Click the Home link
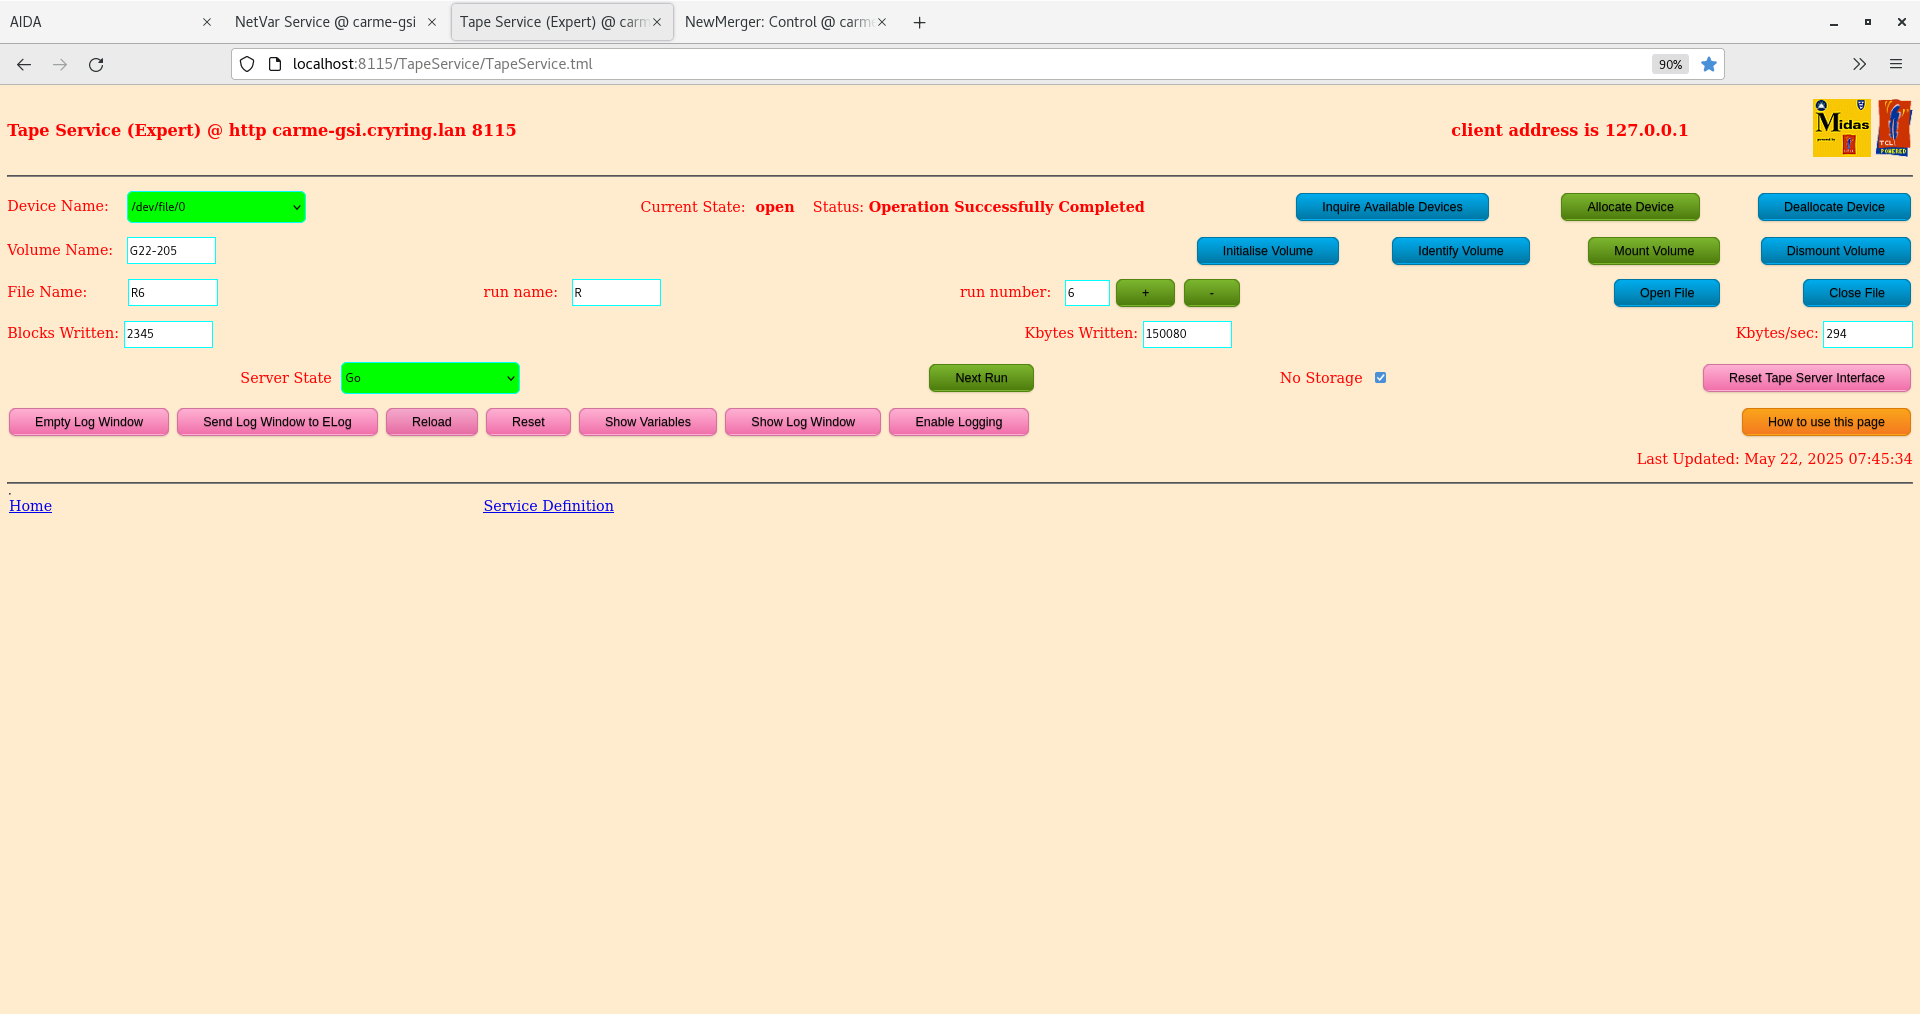 coord(29,505)
